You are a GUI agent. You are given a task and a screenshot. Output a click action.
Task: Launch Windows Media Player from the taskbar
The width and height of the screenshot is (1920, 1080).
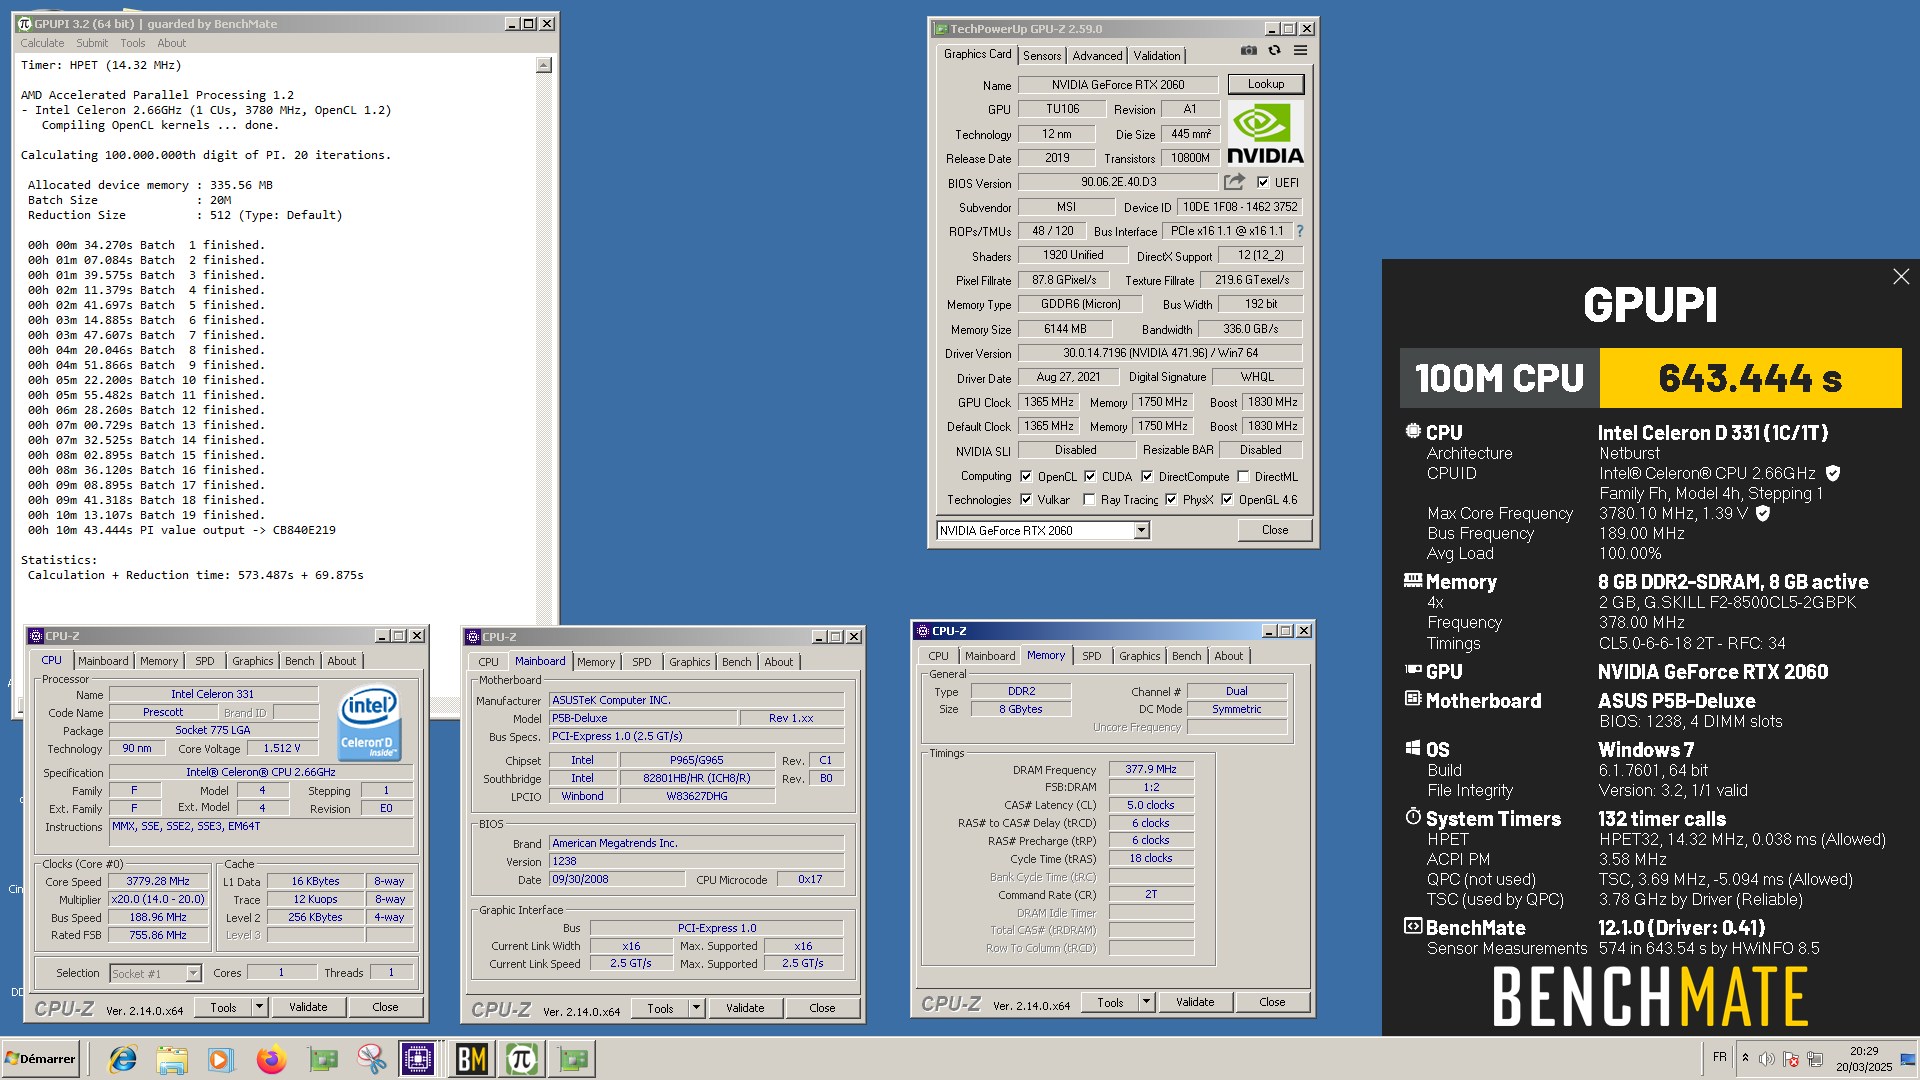tap(221, 1059)
